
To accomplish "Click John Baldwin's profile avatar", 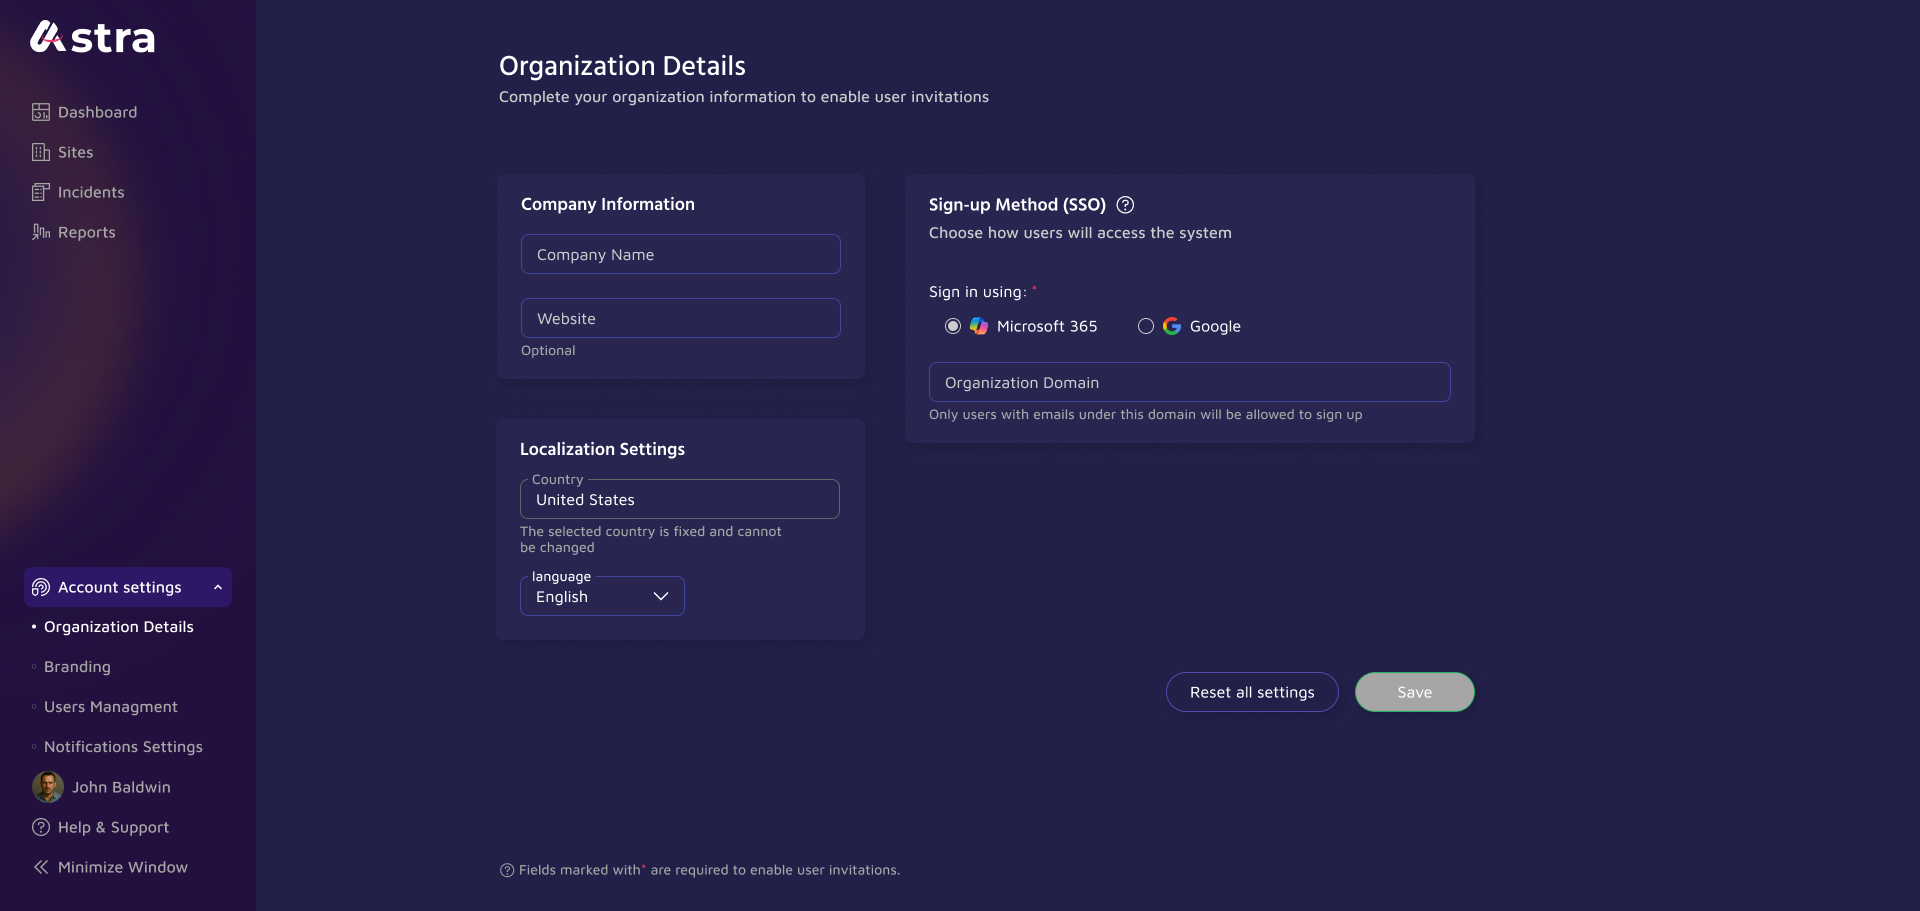I will tap(47, 787).
